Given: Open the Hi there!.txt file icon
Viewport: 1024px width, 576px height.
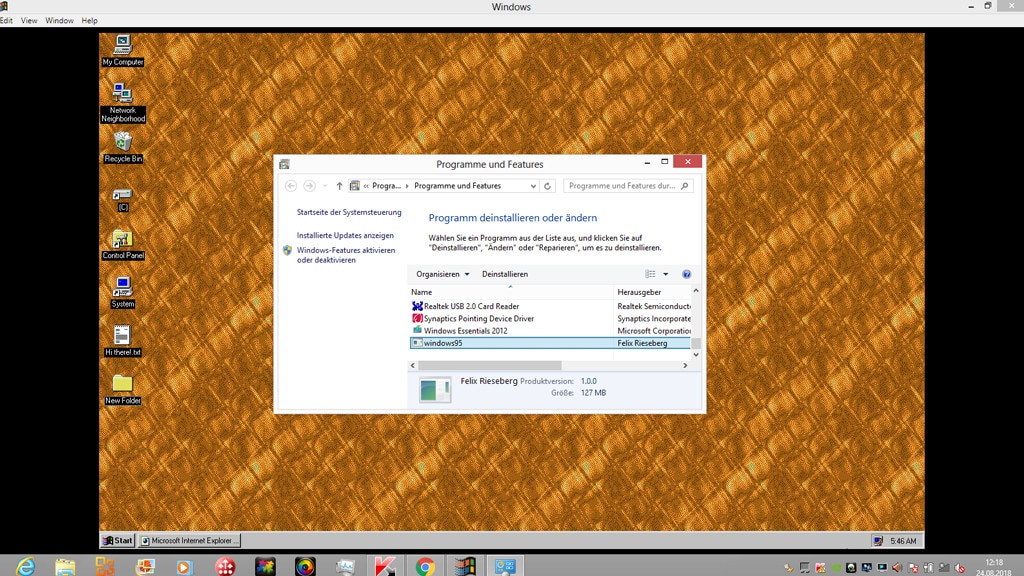Looking at the screenshot, I should (123, 341).
